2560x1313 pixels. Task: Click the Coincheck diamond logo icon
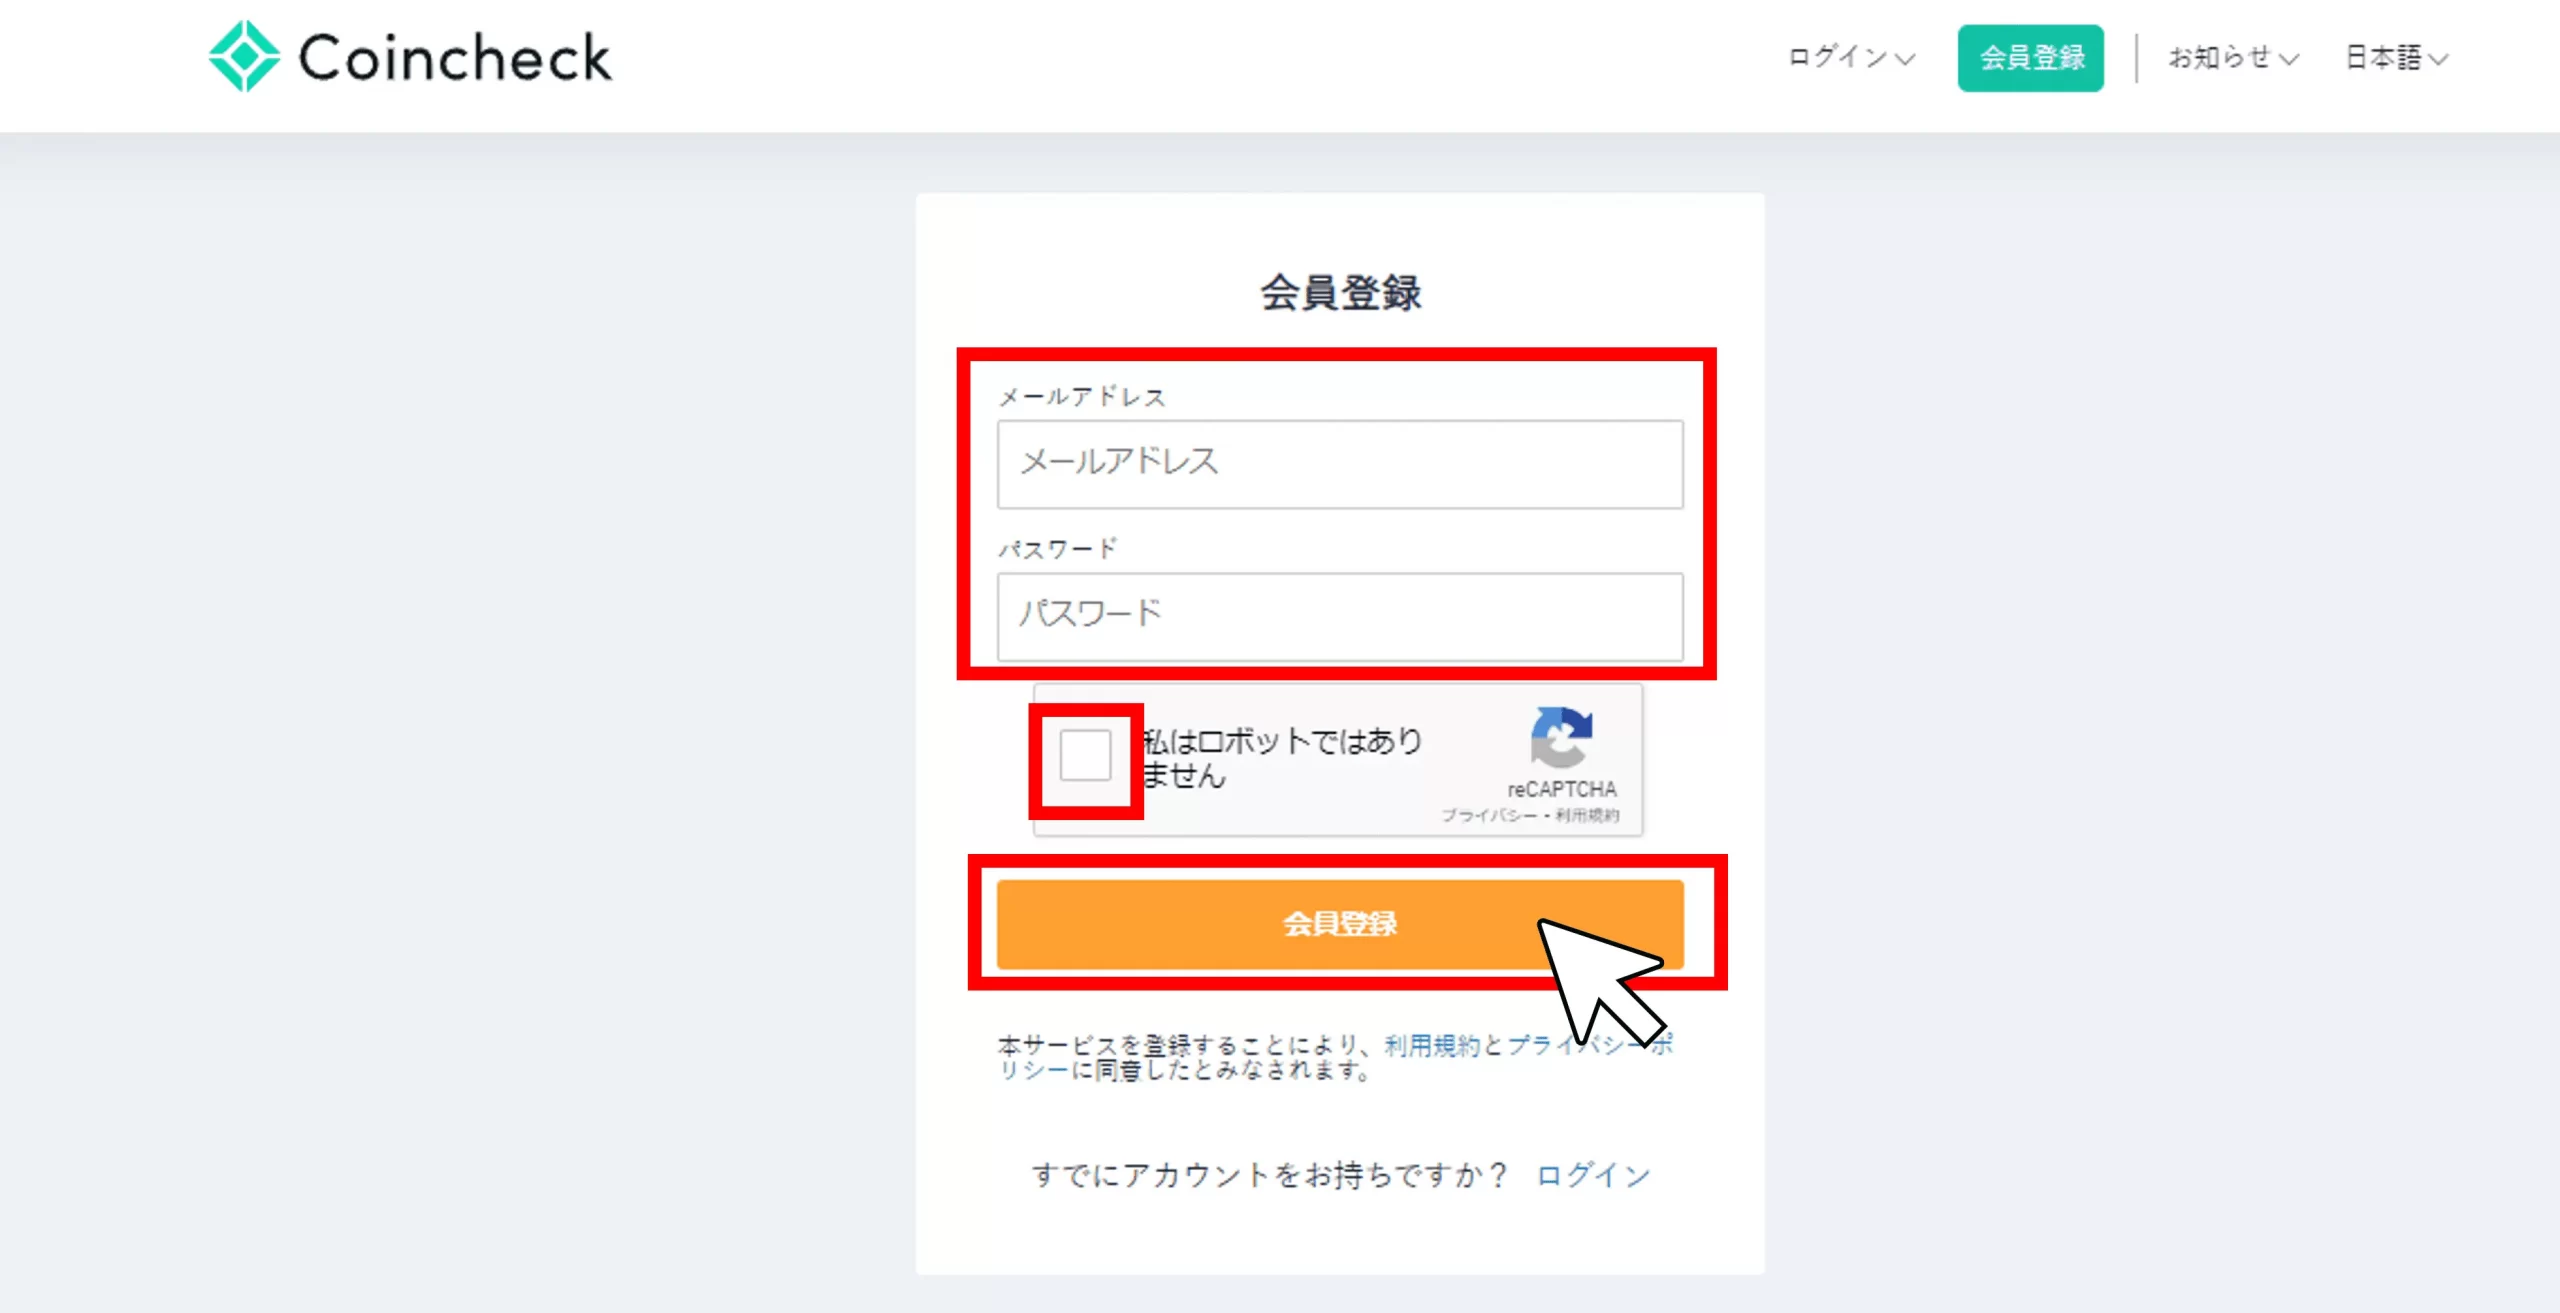pyautogui.click(x=244, y=57)
